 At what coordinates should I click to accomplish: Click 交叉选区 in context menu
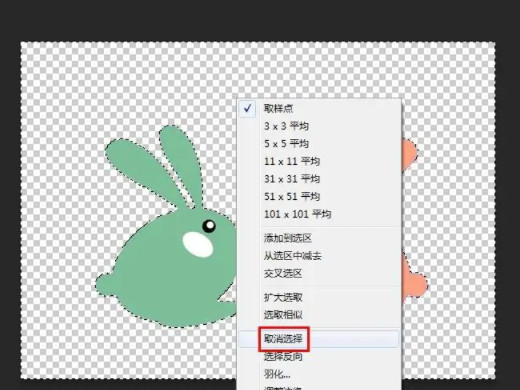coord(319,273)
